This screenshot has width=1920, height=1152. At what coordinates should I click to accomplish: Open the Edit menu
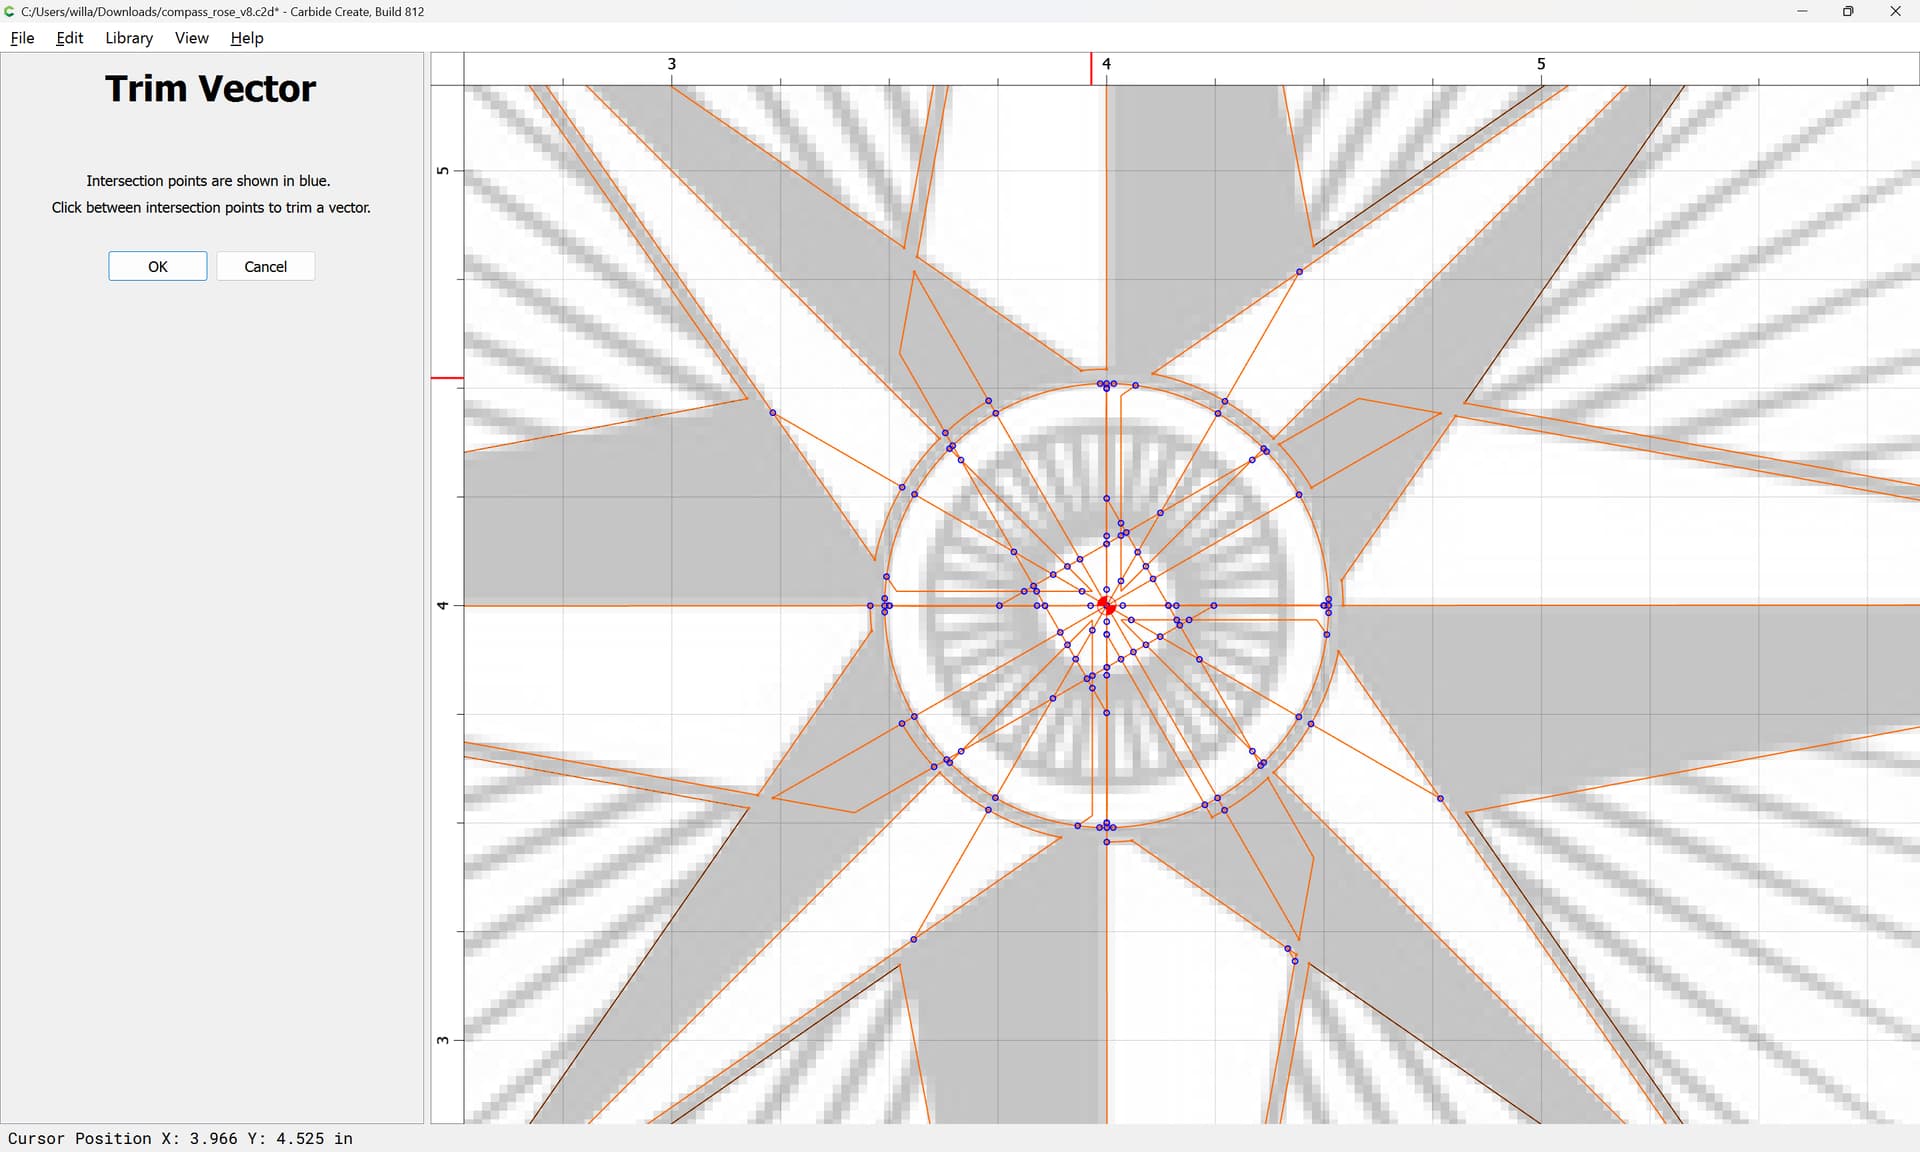(69, 38)
